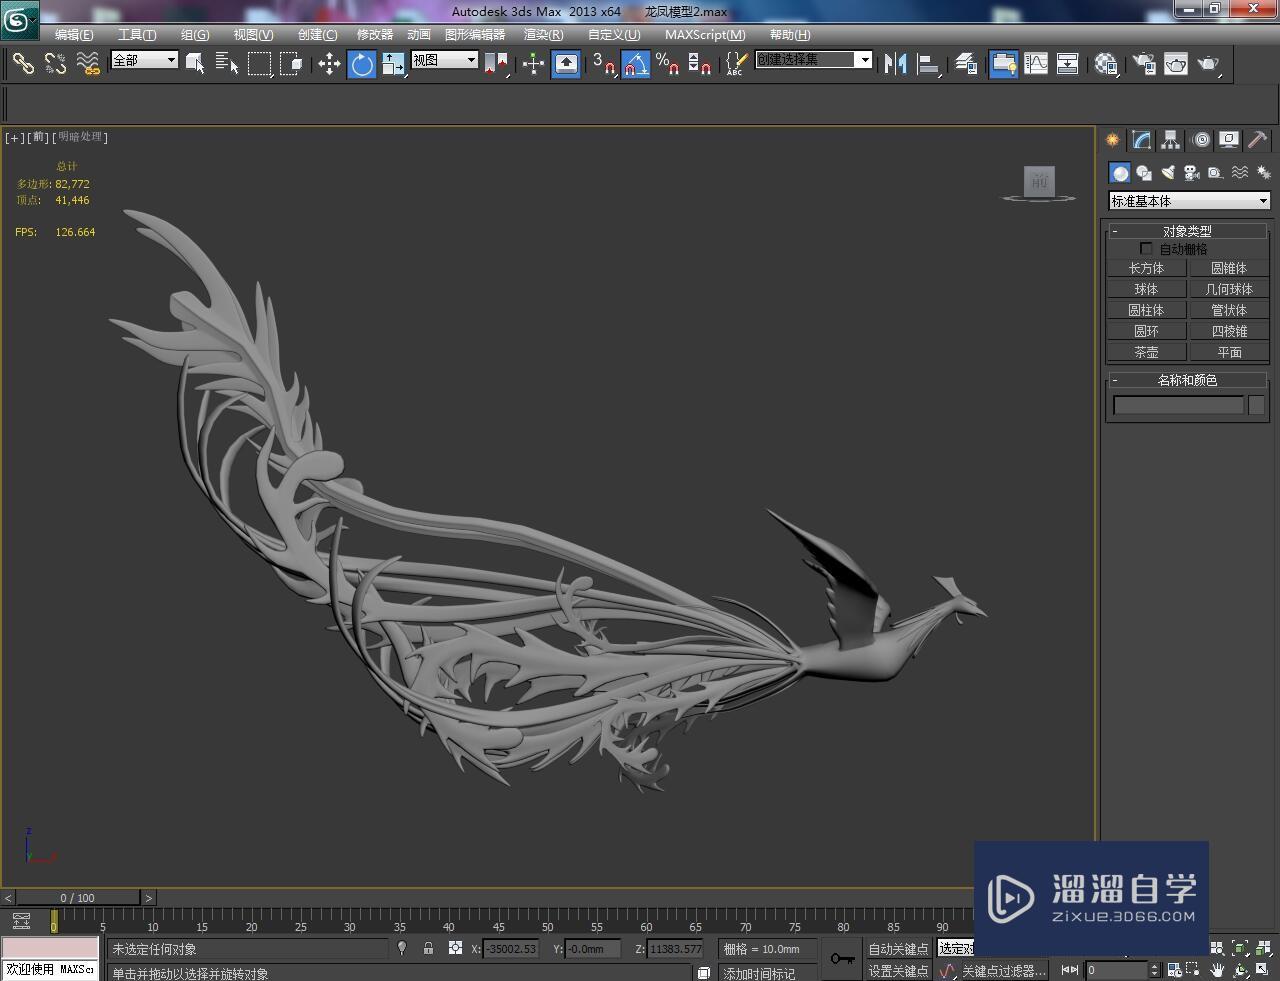This screenshot has height=981, width=1280.
Task: Click the Mirror tool icon
Action: 896,64
